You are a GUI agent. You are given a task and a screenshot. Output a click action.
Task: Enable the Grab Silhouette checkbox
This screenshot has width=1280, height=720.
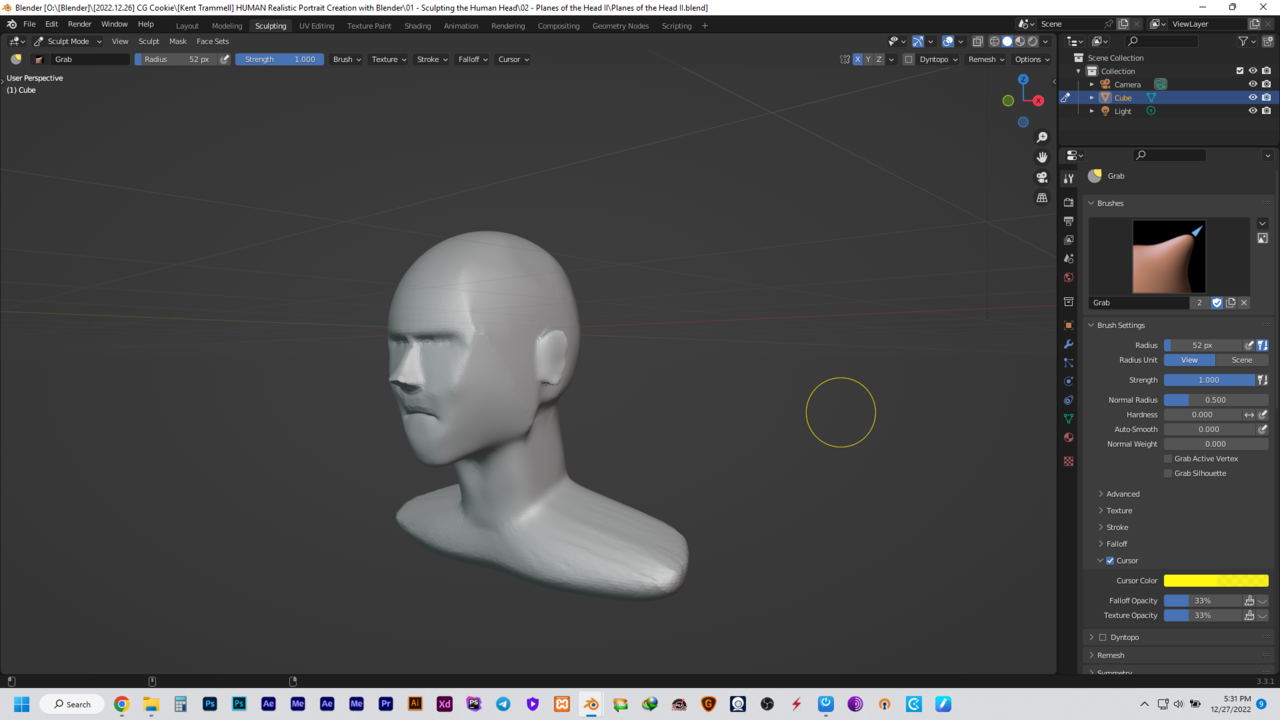pos(1168,473)
